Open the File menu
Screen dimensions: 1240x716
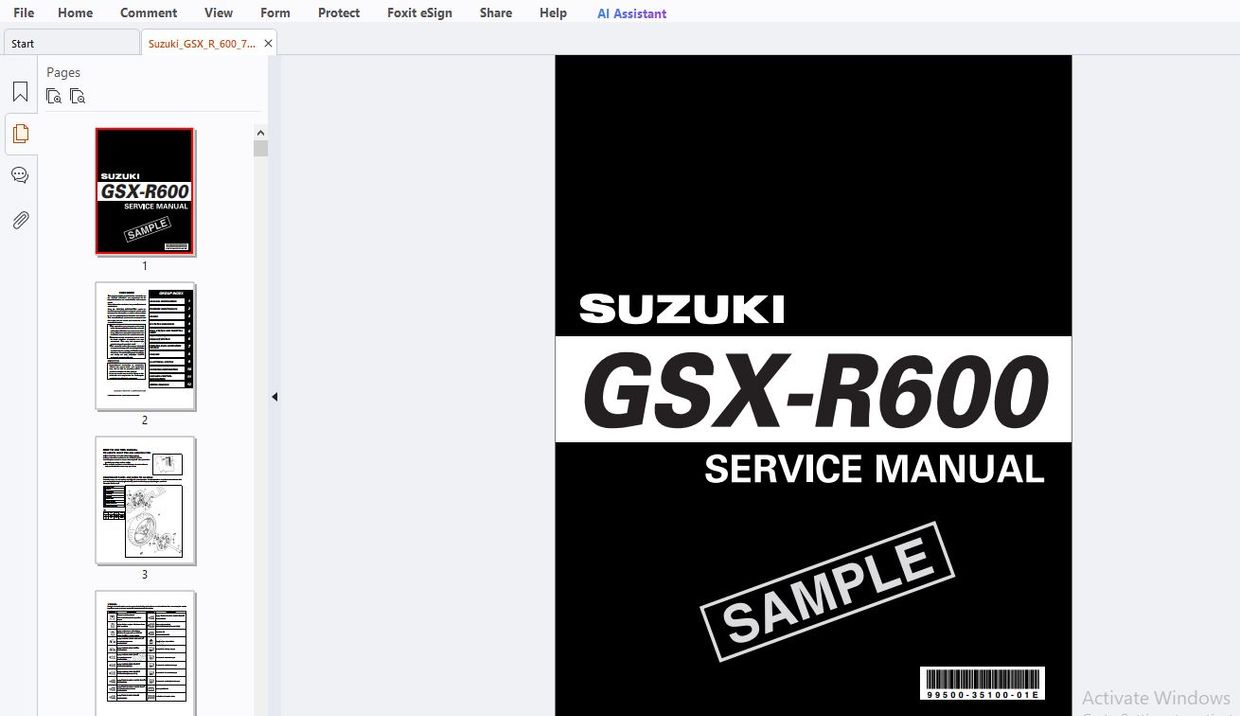(23, 13)
